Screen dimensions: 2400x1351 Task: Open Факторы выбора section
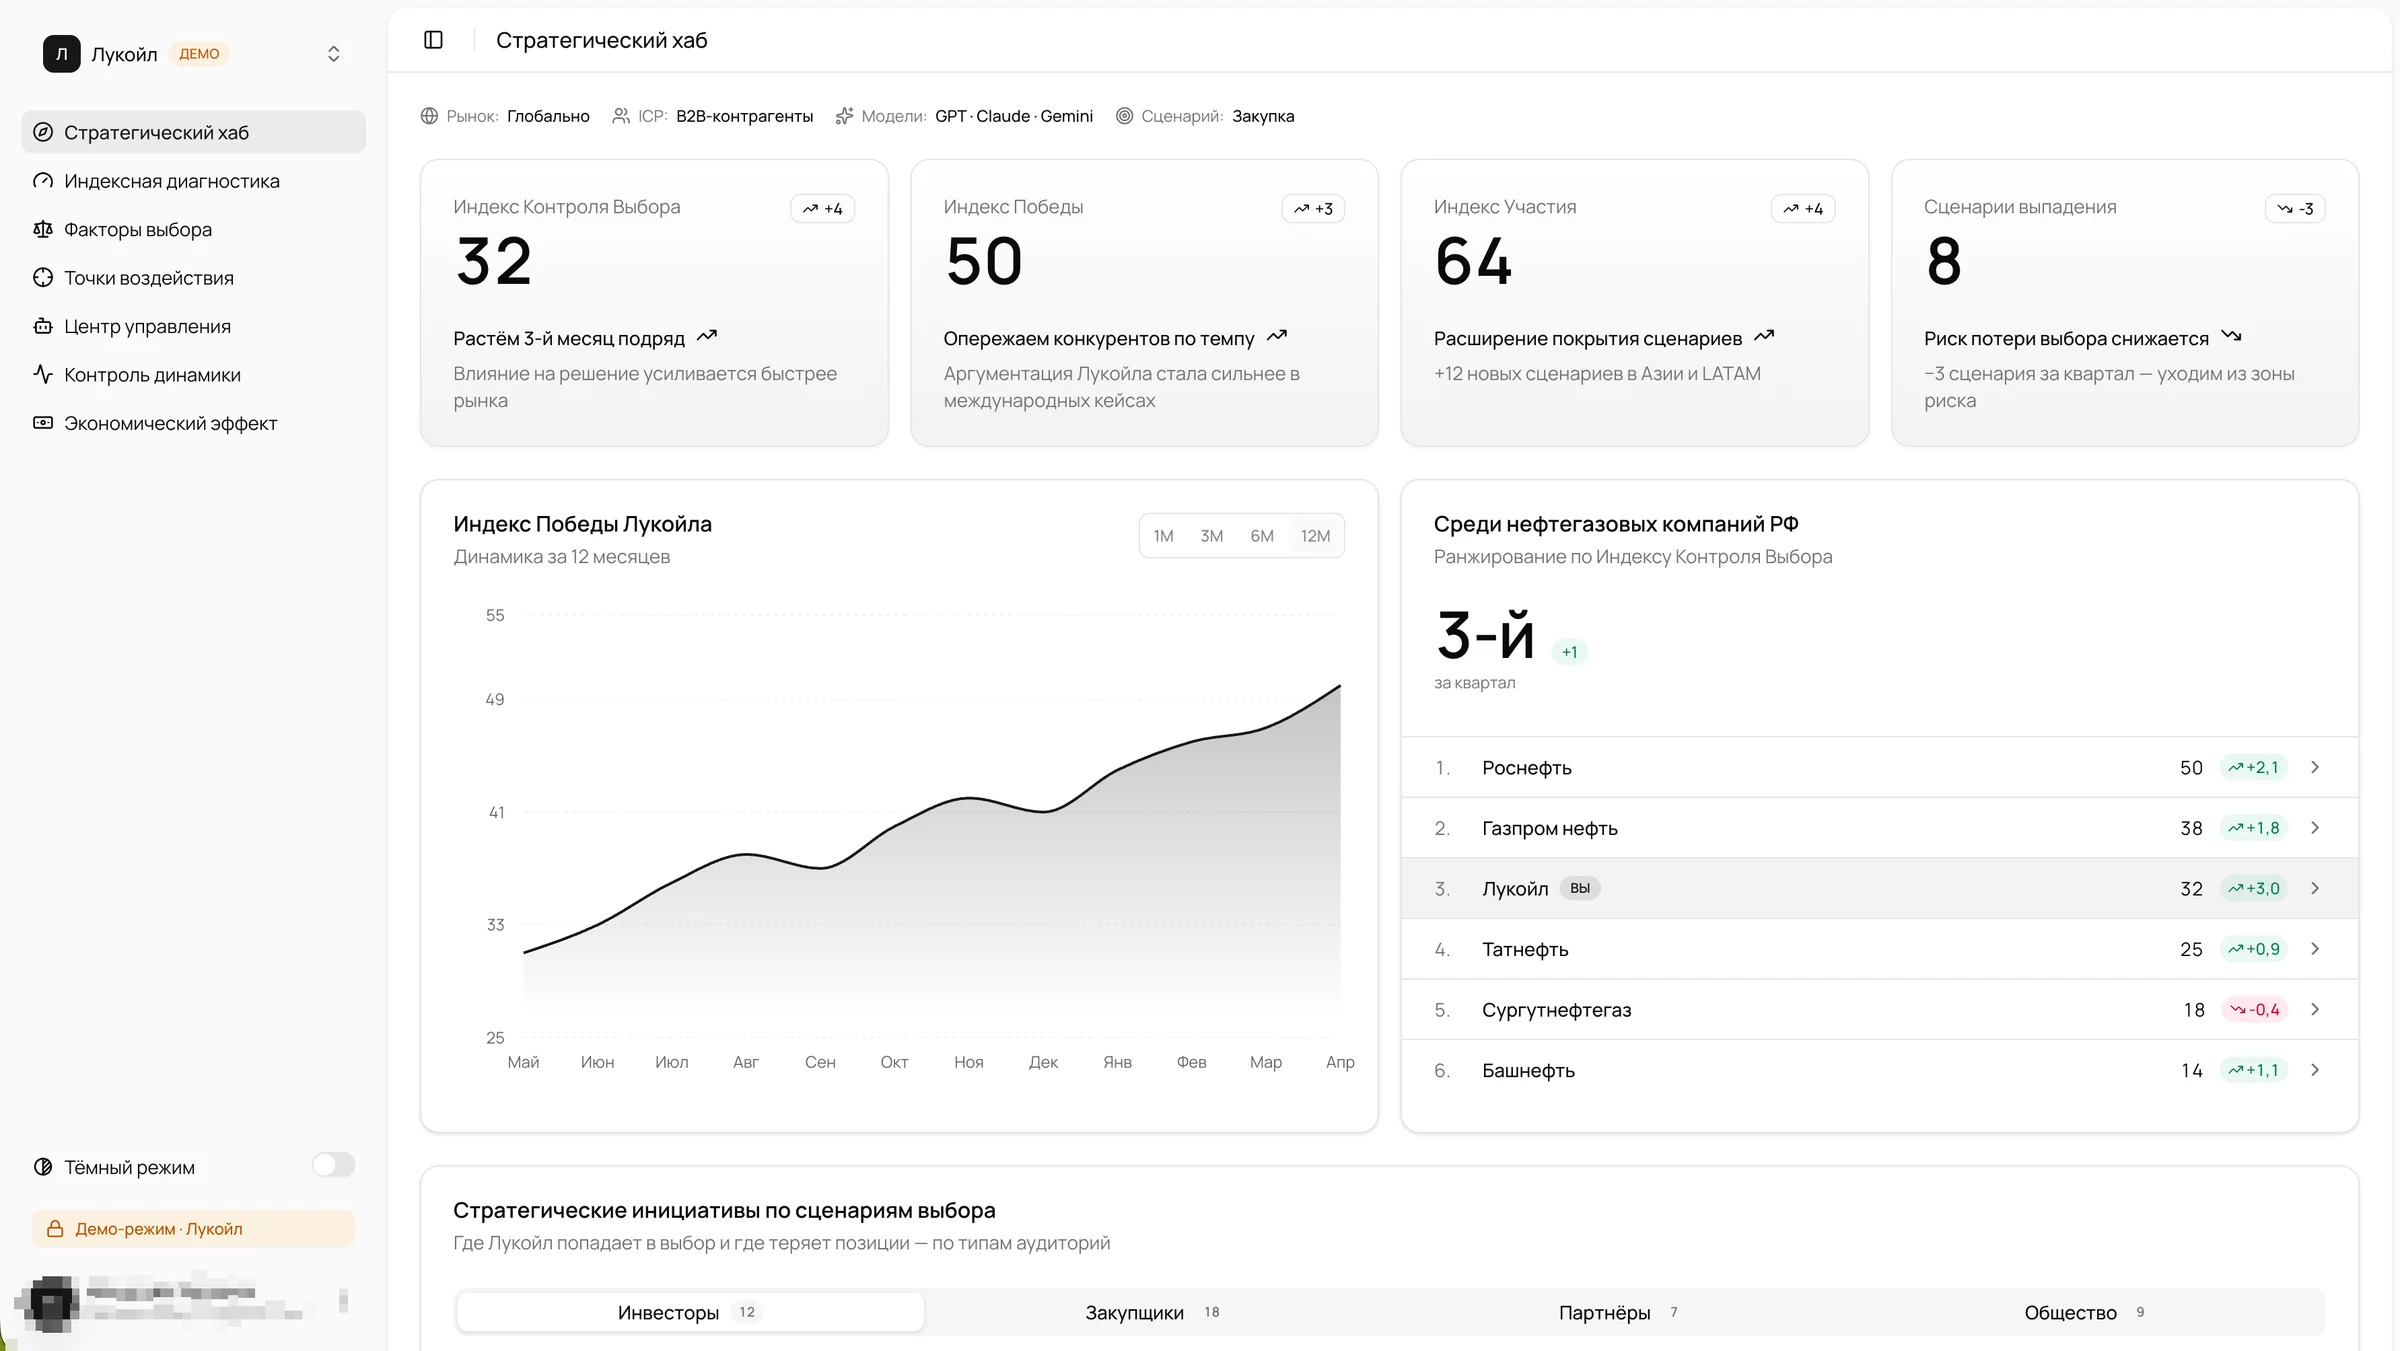coord(194,229)
